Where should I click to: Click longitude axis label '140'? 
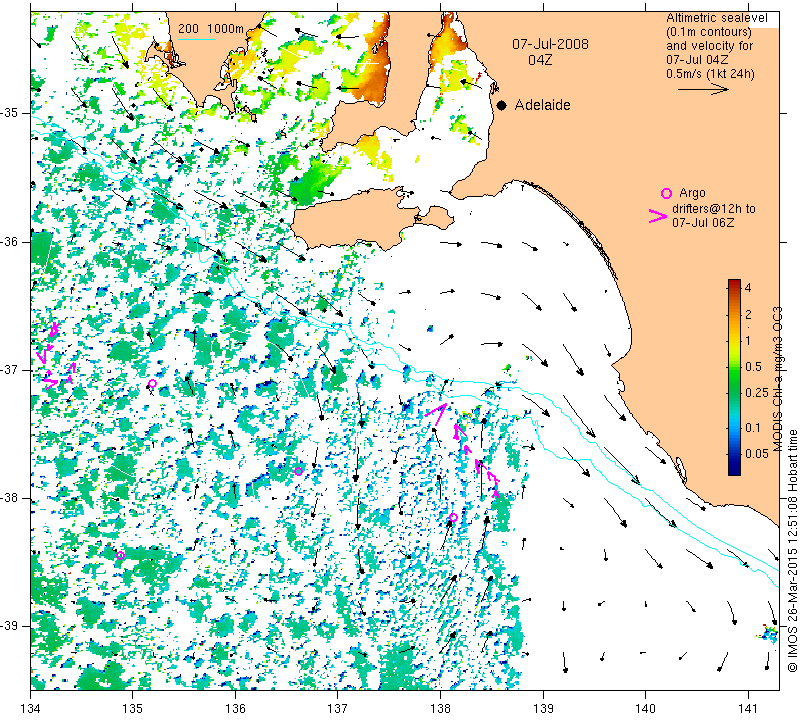point(645,709)
